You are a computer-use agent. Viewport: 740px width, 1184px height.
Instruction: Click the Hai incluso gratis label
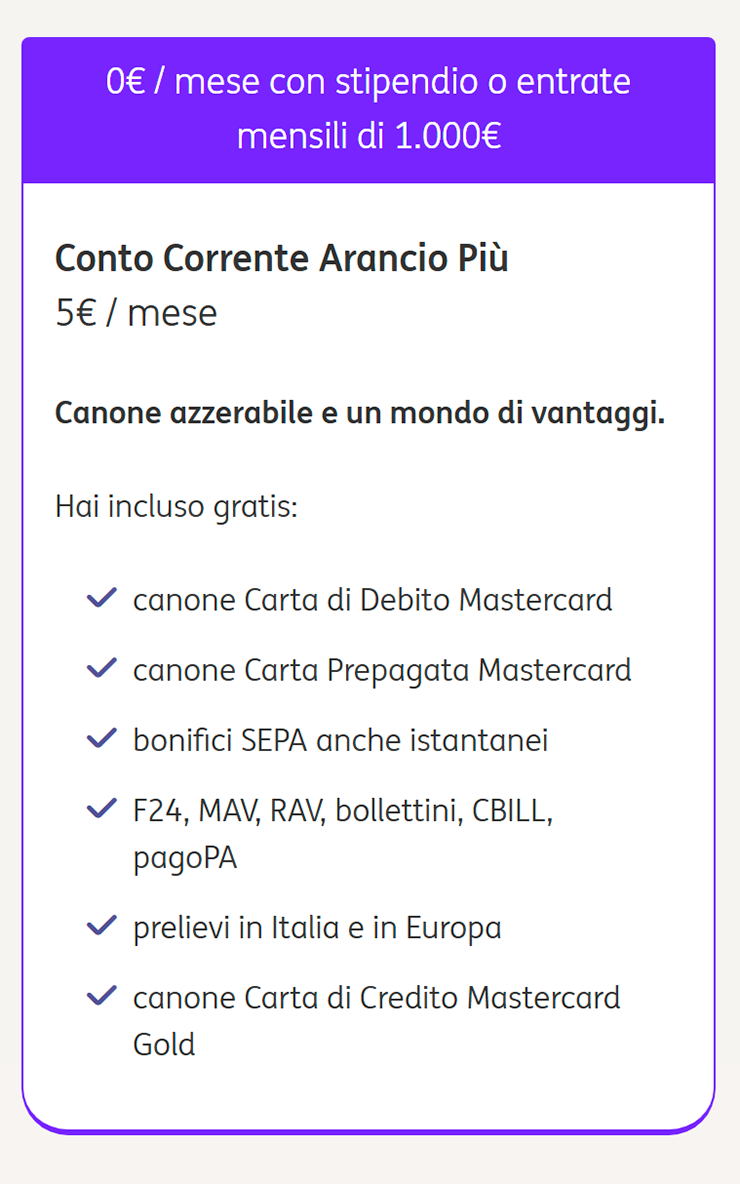tap(177, 507)
